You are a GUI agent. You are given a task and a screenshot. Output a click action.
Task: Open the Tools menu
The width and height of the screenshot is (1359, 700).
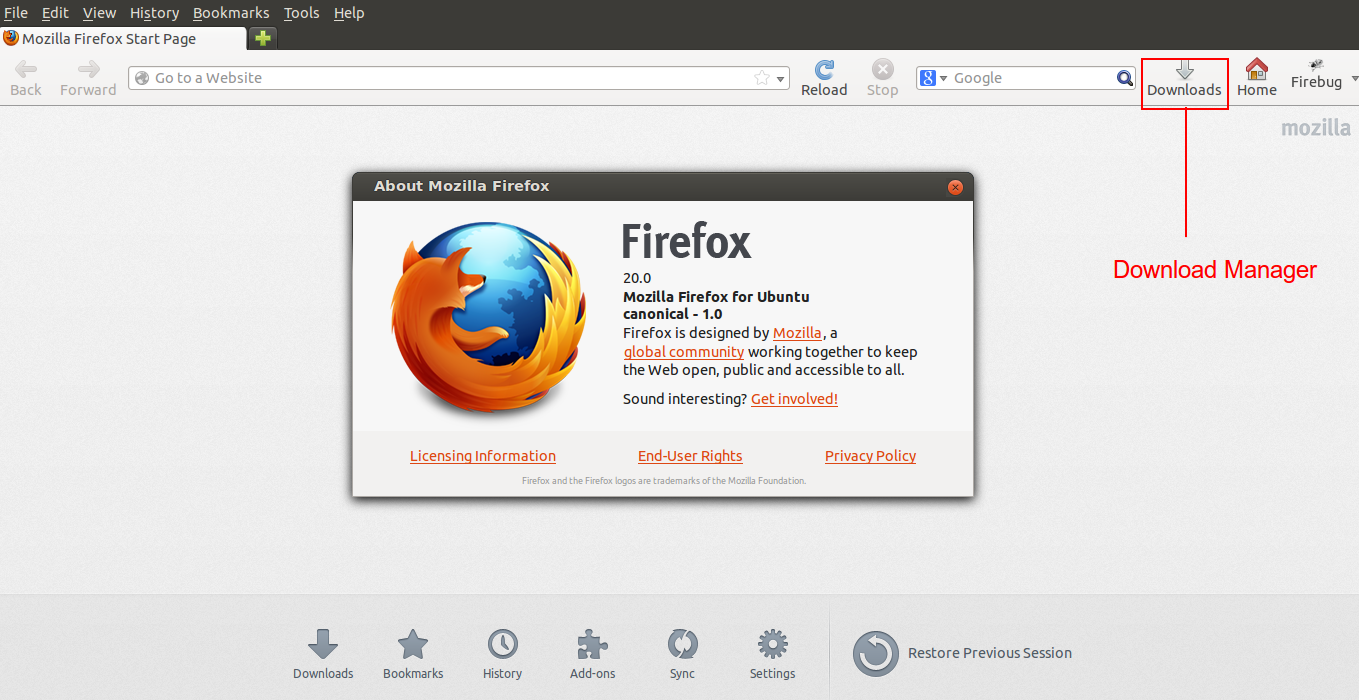[302, 13]
